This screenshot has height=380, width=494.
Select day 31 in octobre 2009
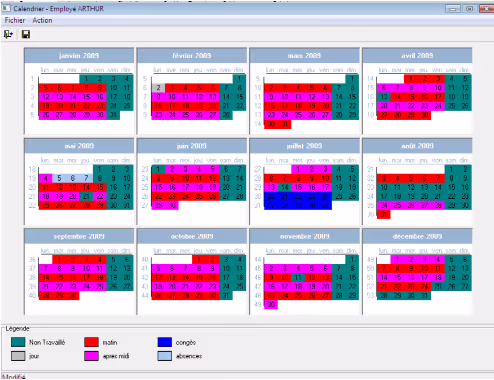pos(226,295)
